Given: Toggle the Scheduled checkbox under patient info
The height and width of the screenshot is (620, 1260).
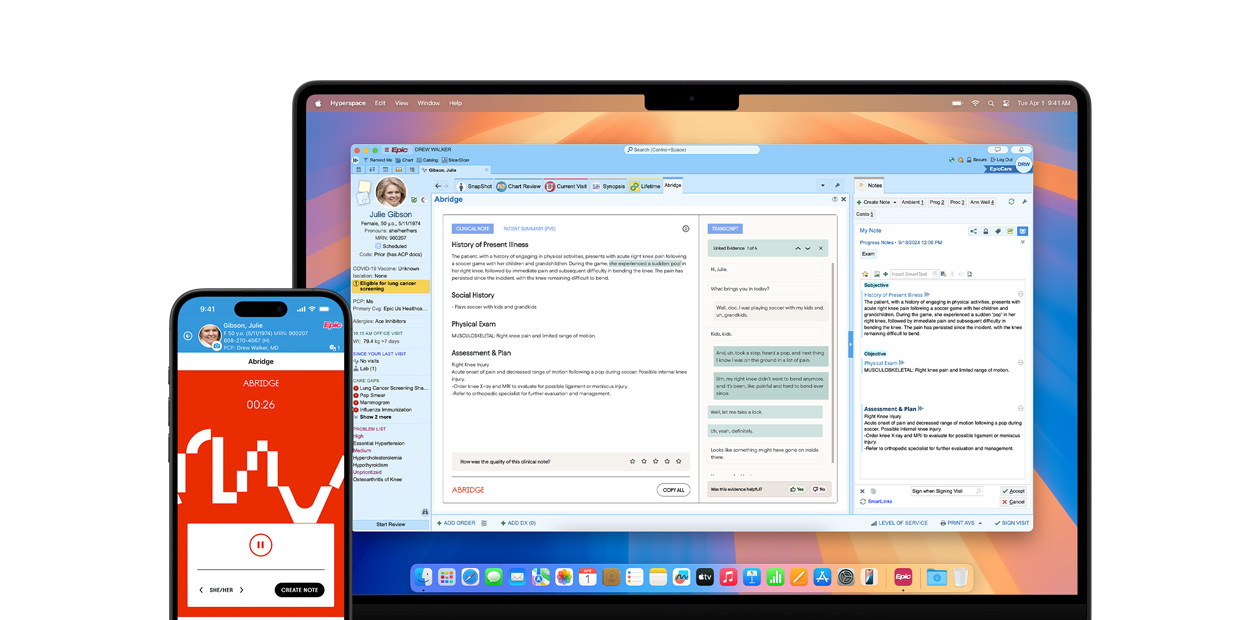Looking at the screenshot, I should click(x=378, y=246).
